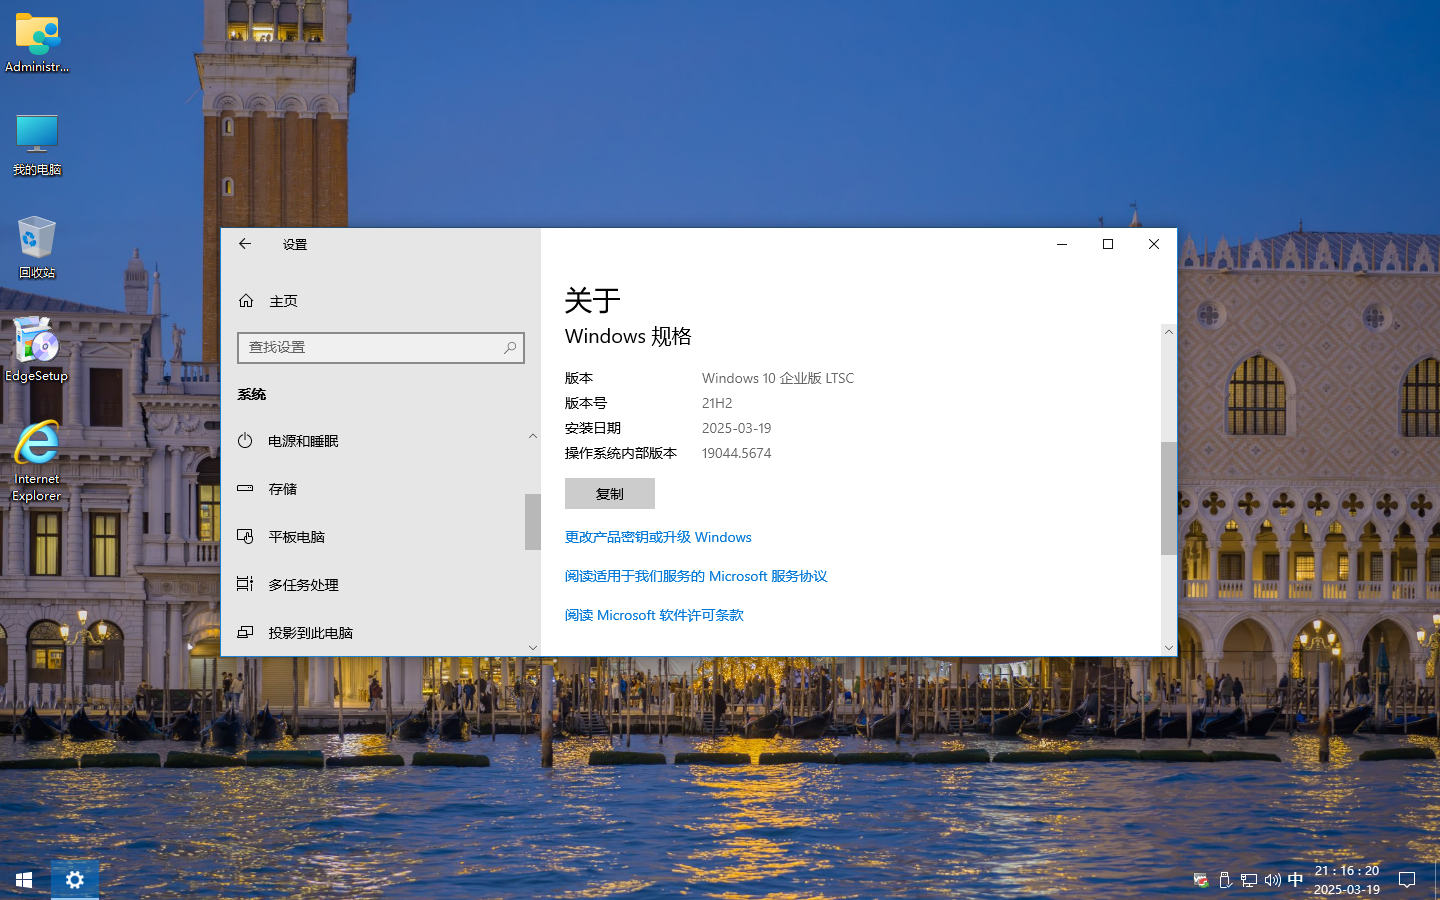
Task: Click sidebar scrollbar up arrow
Action: click(533, 436)
